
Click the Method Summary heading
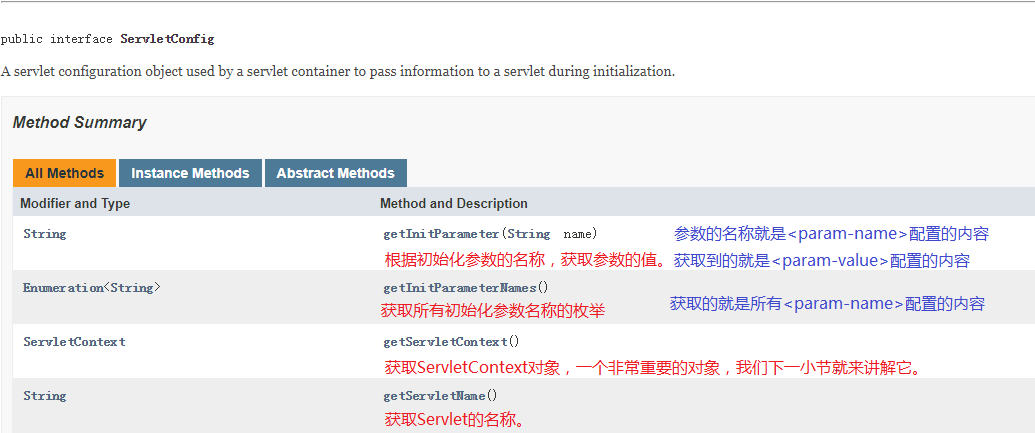click(79, 123)
